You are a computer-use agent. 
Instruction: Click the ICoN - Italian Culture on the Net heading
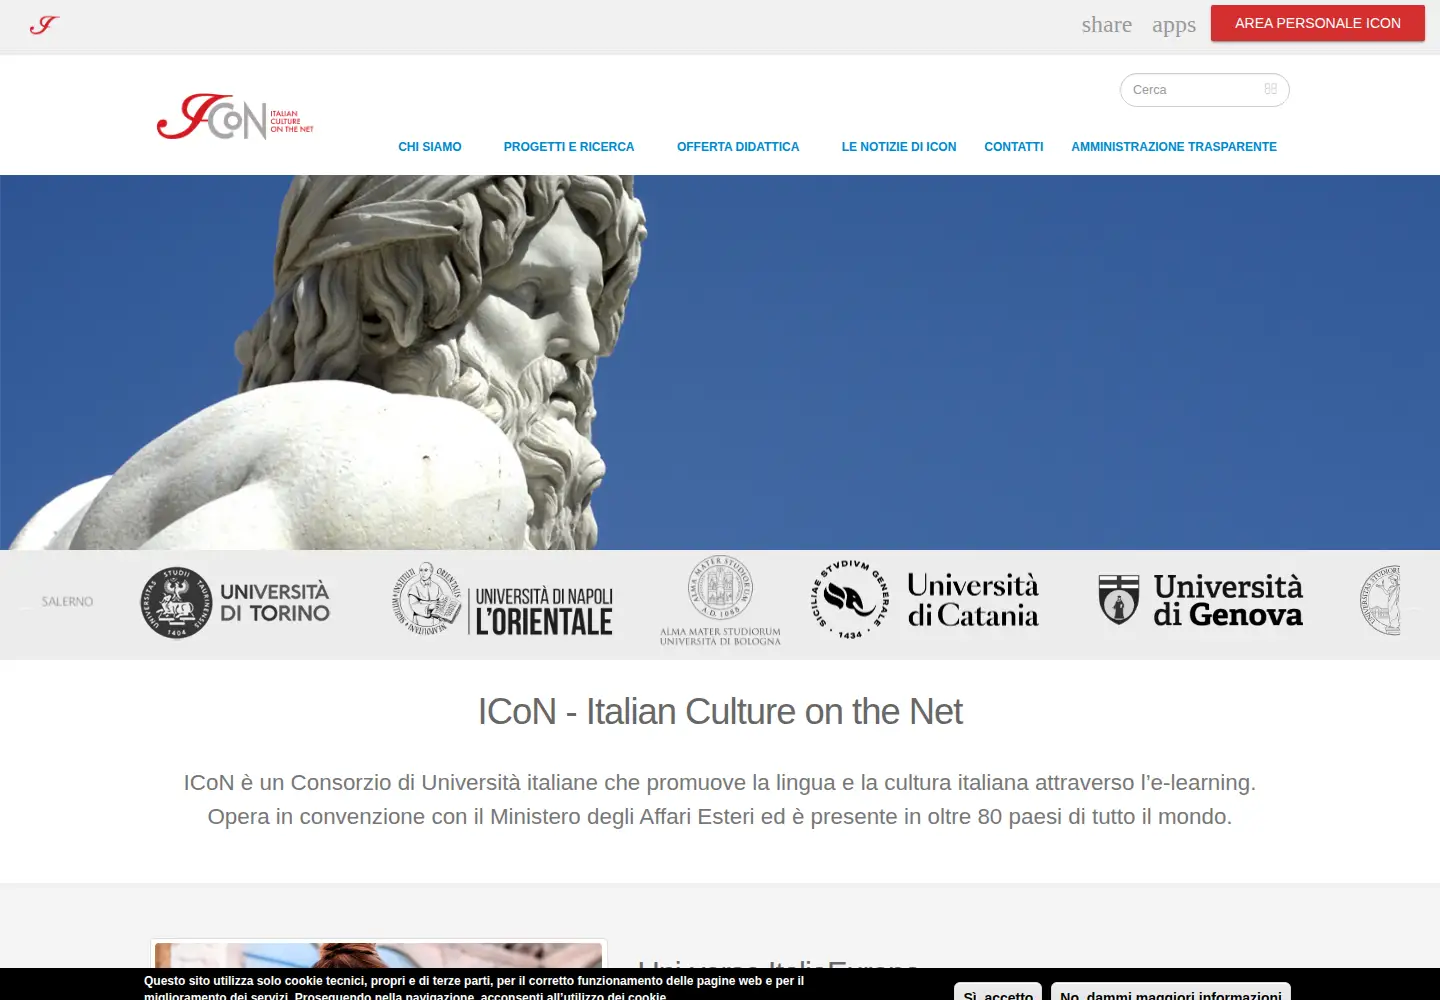pos(720,712)
